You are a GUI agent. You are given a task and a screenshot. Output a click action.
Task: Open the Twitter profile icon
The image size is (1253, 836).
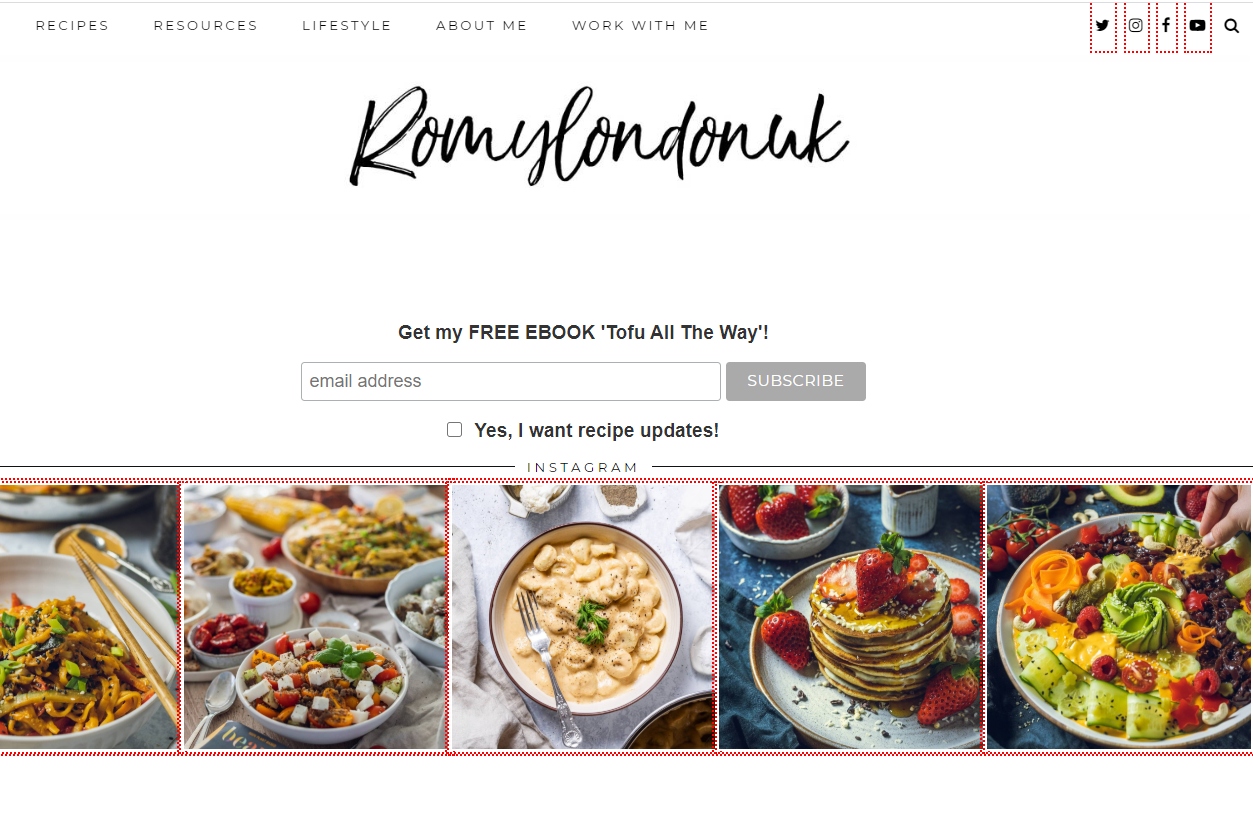(1103, 26)
